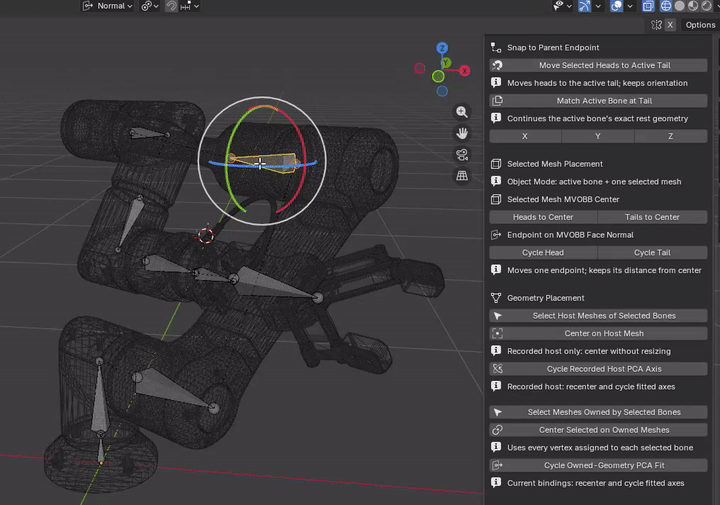Click the green negative Y gizmo circle
The height and width of the screenshot is (505, 720).
(438, 76)
